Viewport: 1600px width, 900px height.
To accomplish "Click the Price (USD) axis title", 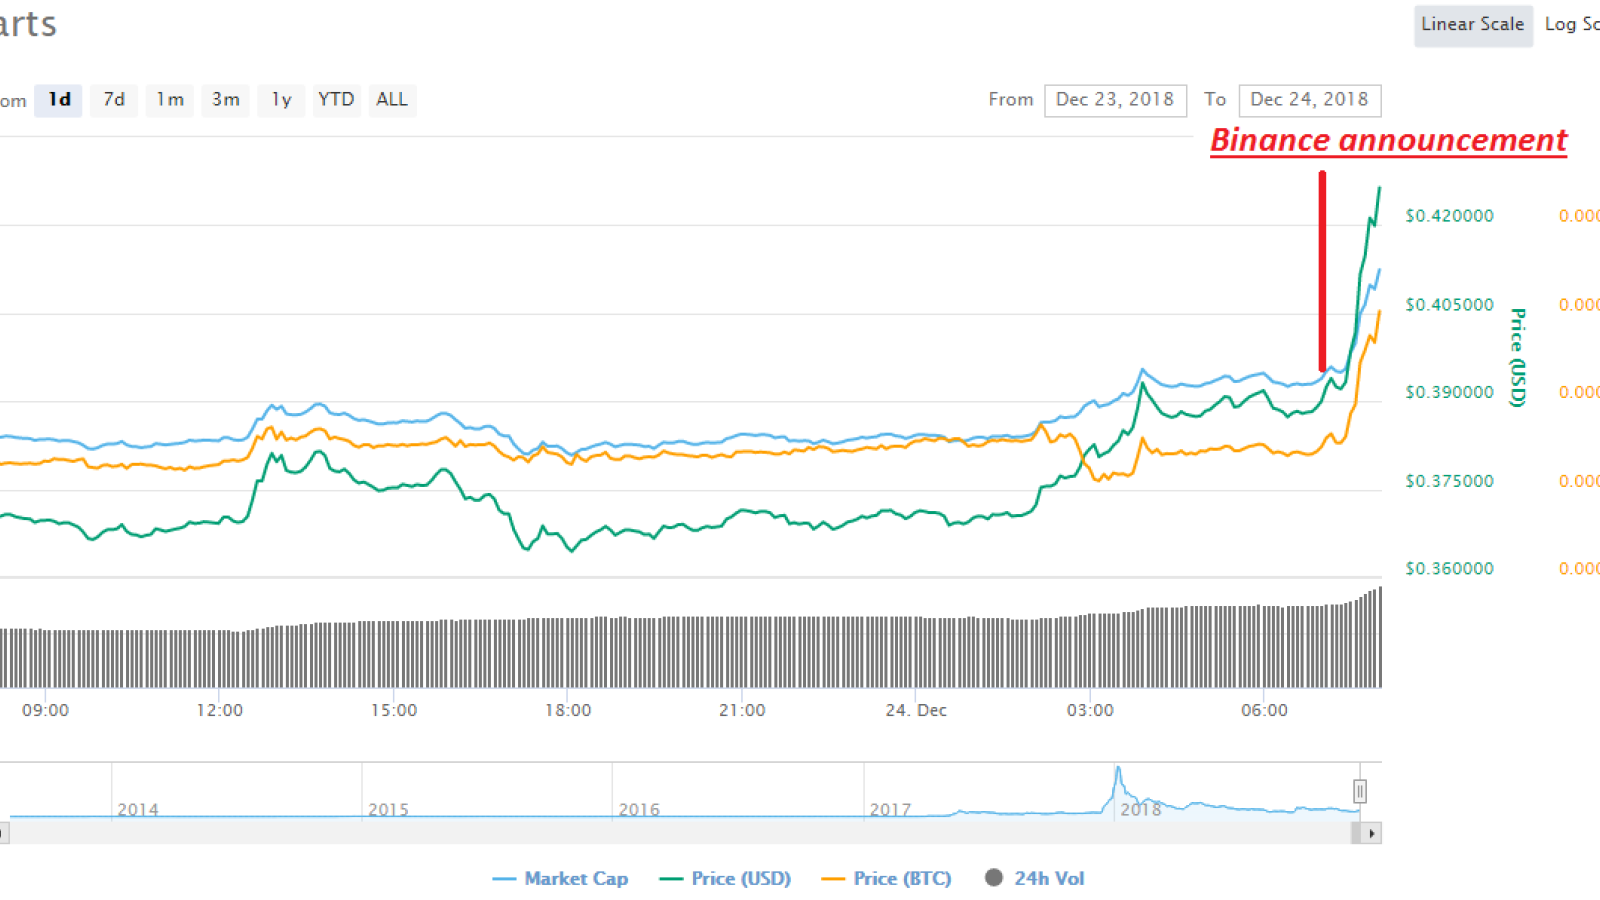I will pyautogui.click(x=1518, y=357).
